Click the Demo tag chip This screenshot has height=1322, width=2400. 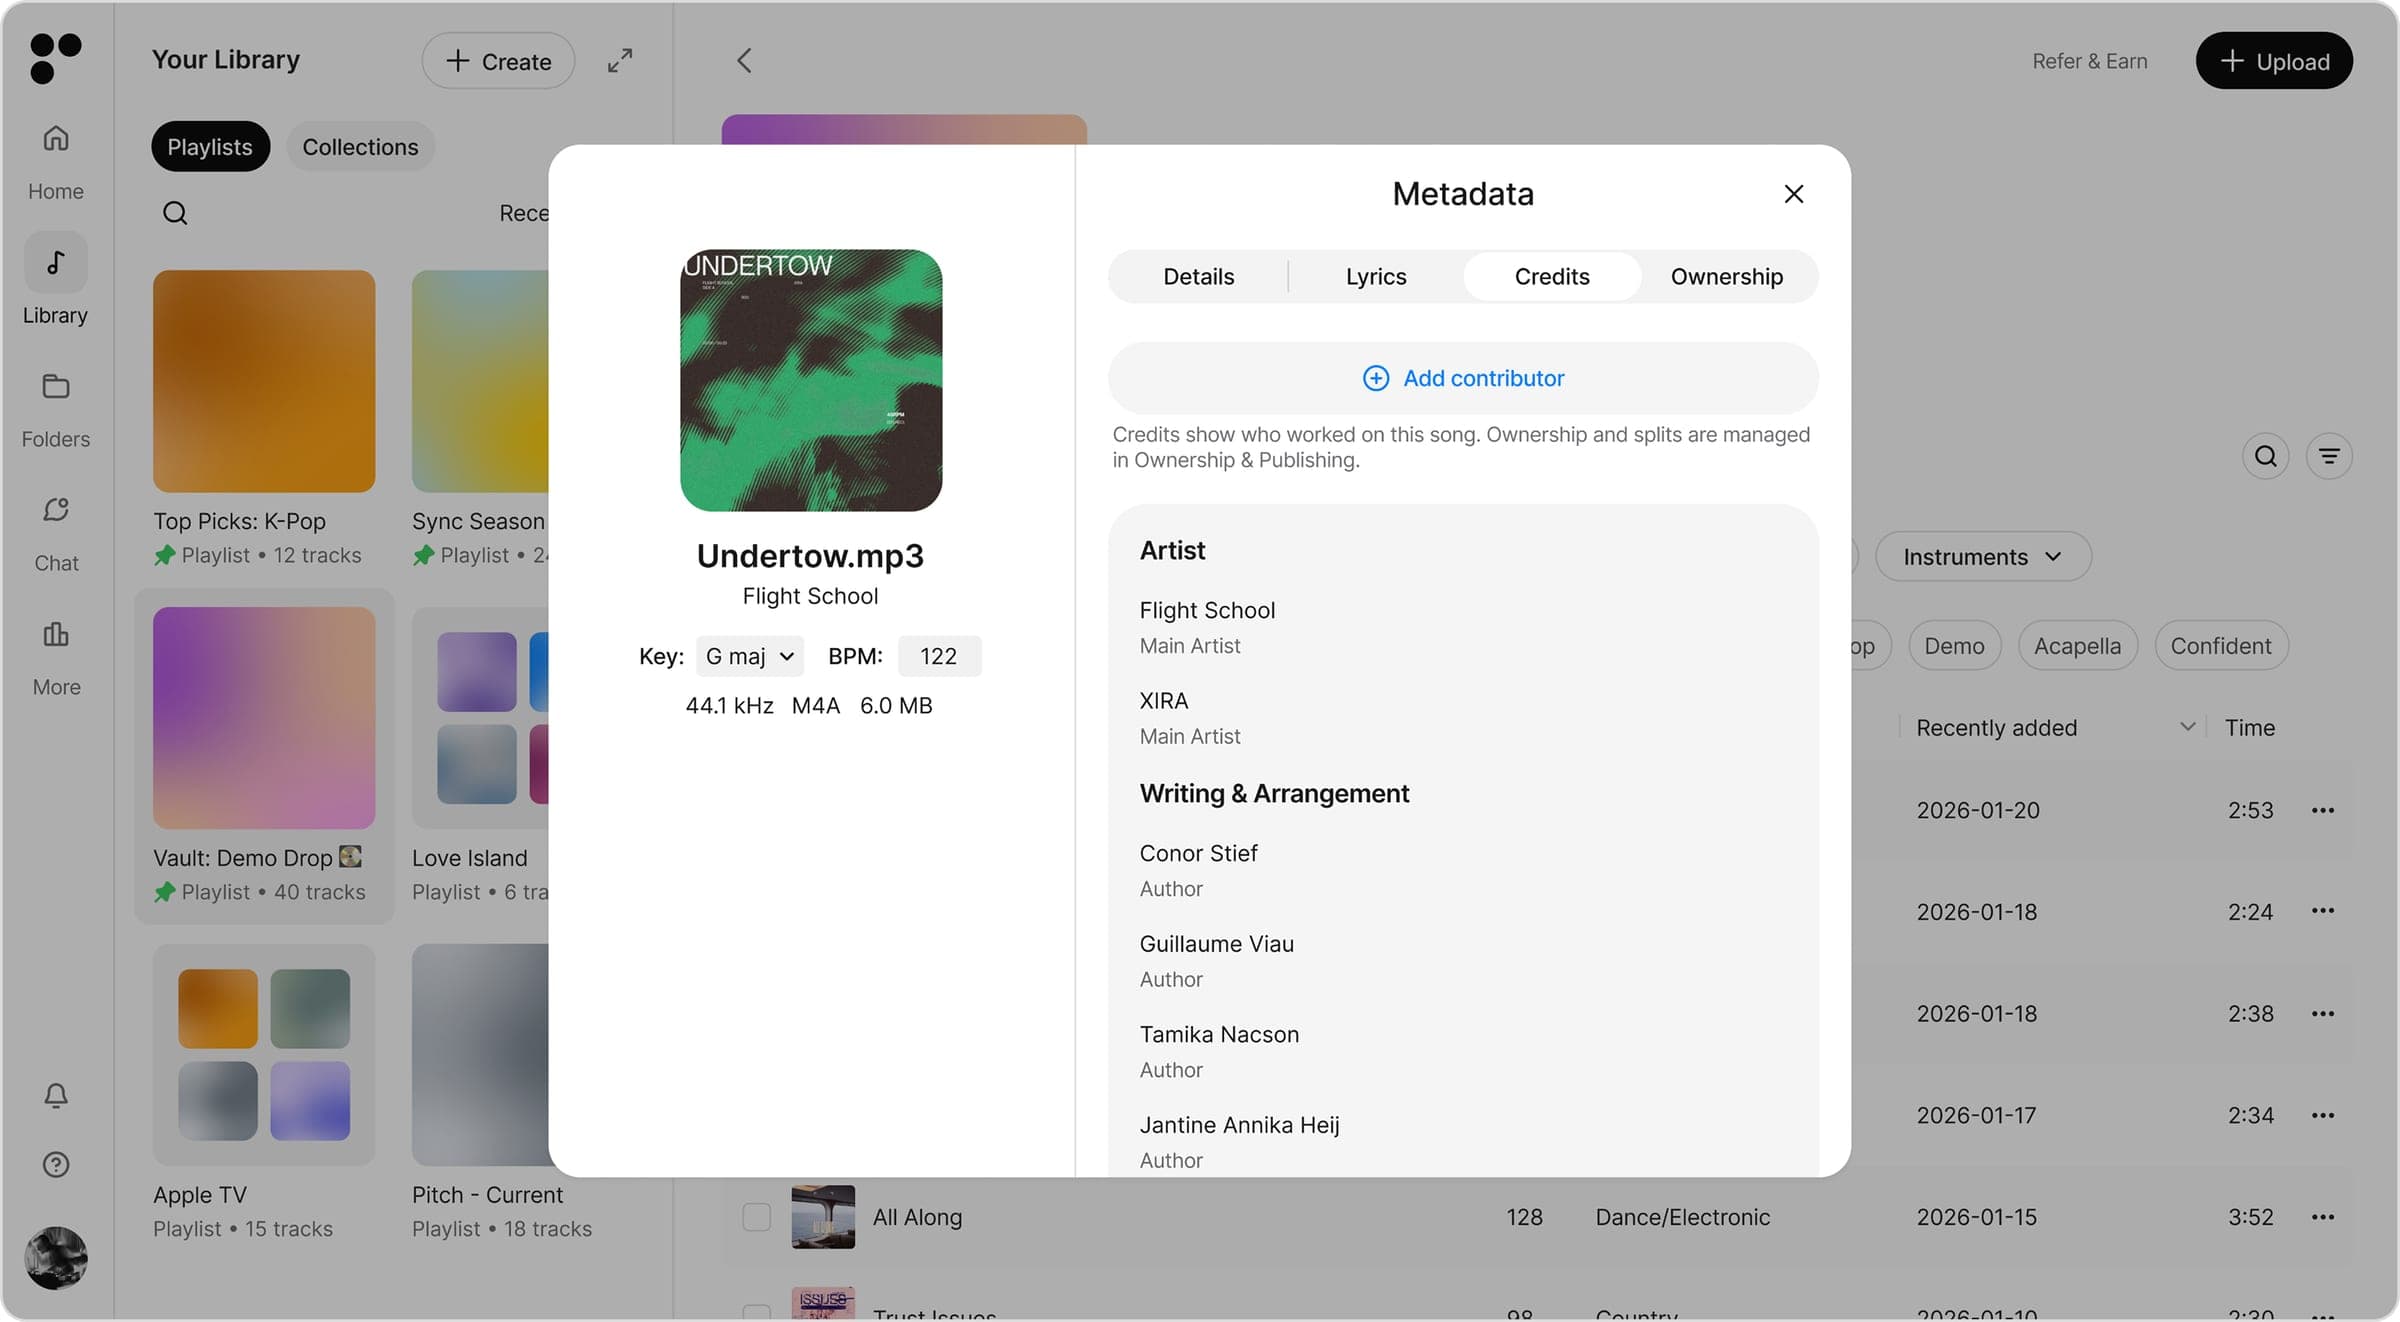point(1954,646)
